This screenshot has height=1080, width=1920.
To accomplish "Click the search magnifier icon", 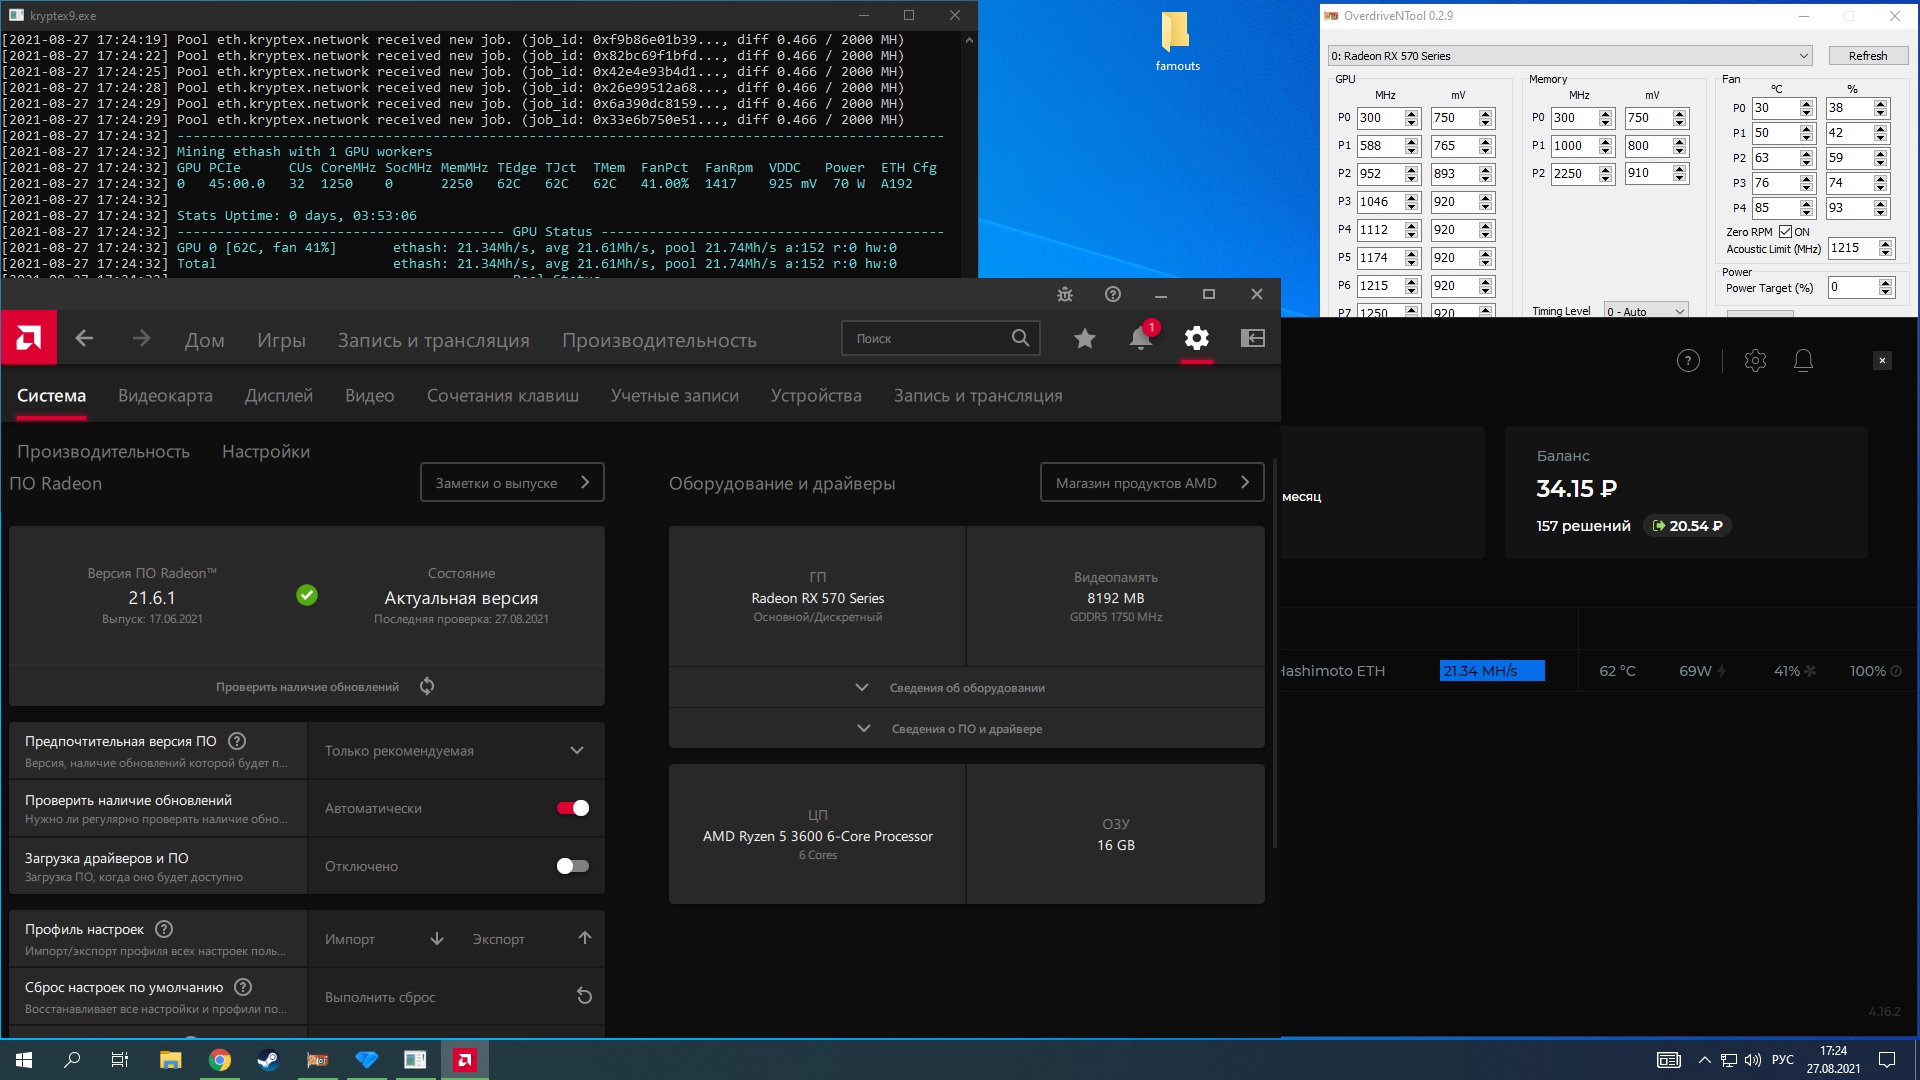I will coord(1020,338).
